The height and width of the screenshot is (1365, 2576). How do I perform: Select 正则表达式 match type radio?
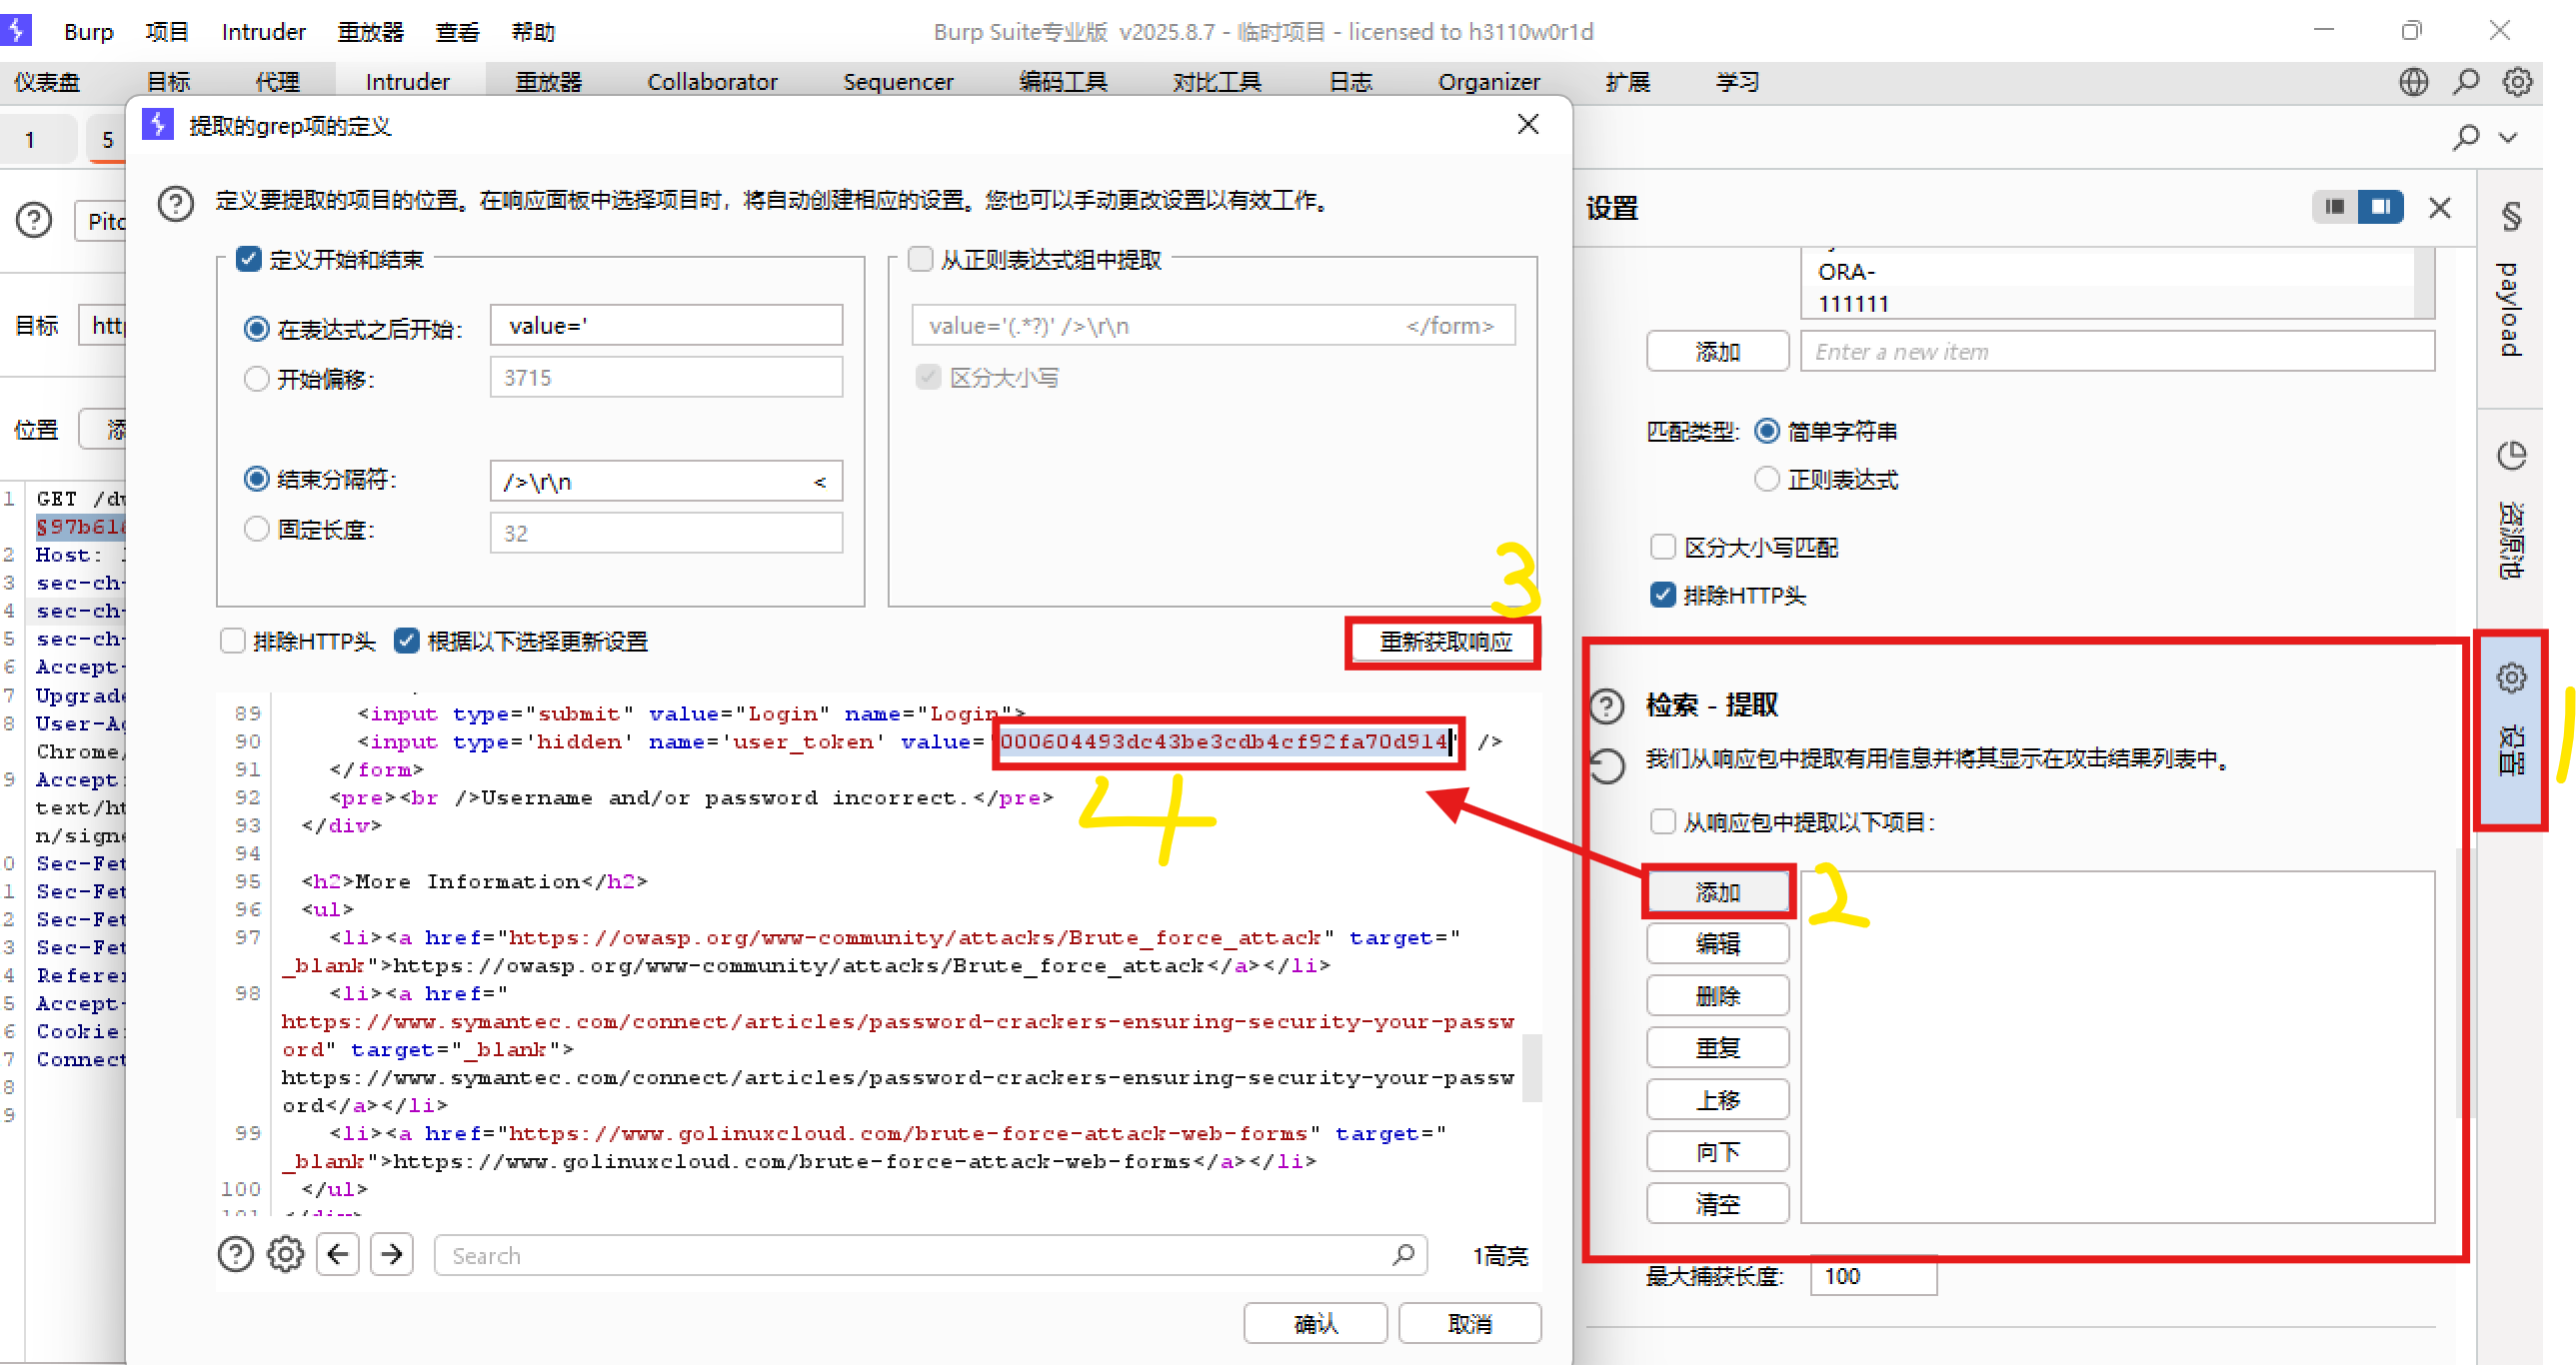coord(1767,480)
